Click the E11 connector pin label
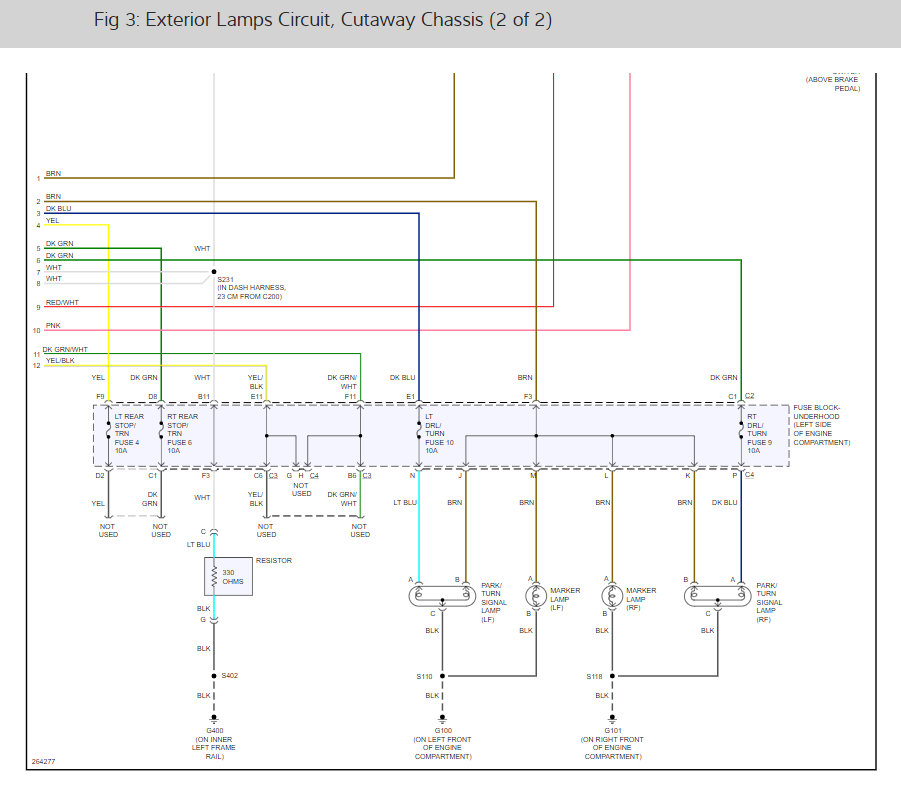Viewport: 901px width, 787px height. (x=256, y=396)
